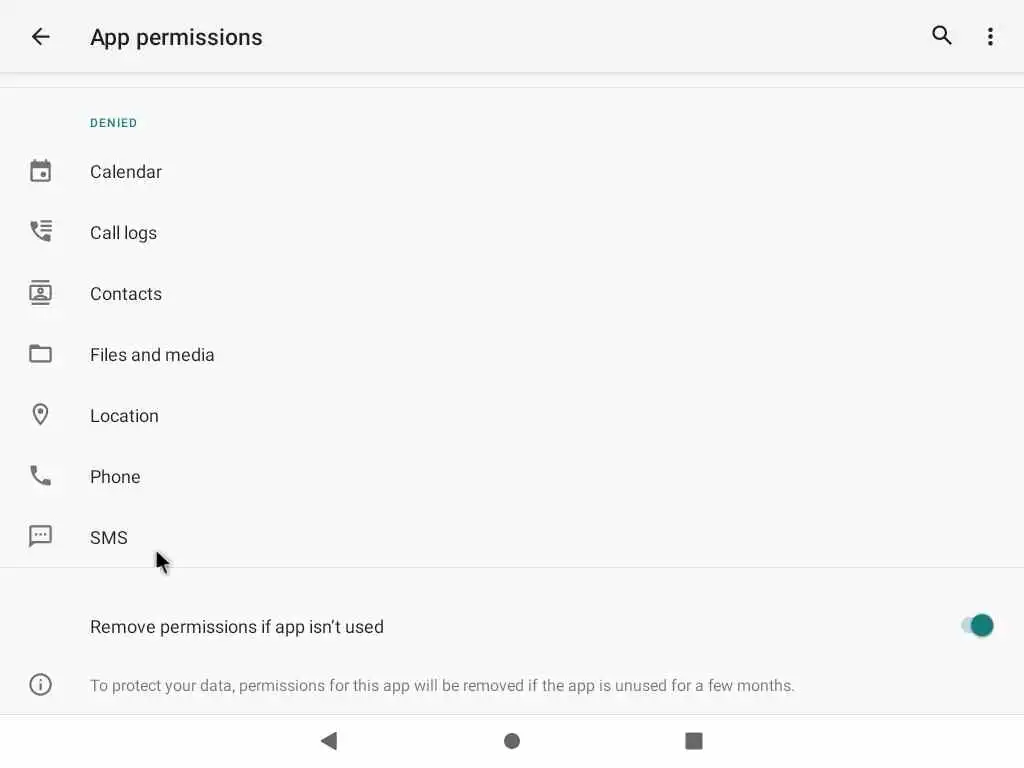The image size is (1024, 768).
Task: Open the Calendar permission entry
Action: coord(126,172)
